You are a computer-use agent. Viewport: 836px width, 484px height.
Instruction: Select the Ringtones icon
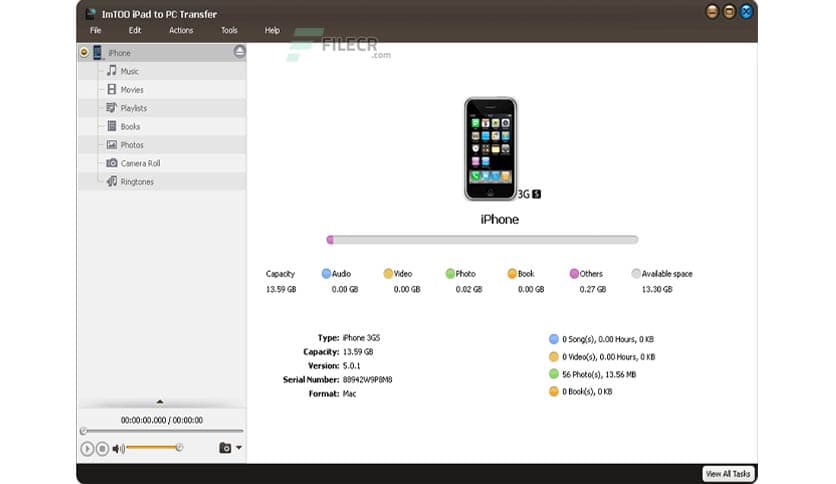111,181
